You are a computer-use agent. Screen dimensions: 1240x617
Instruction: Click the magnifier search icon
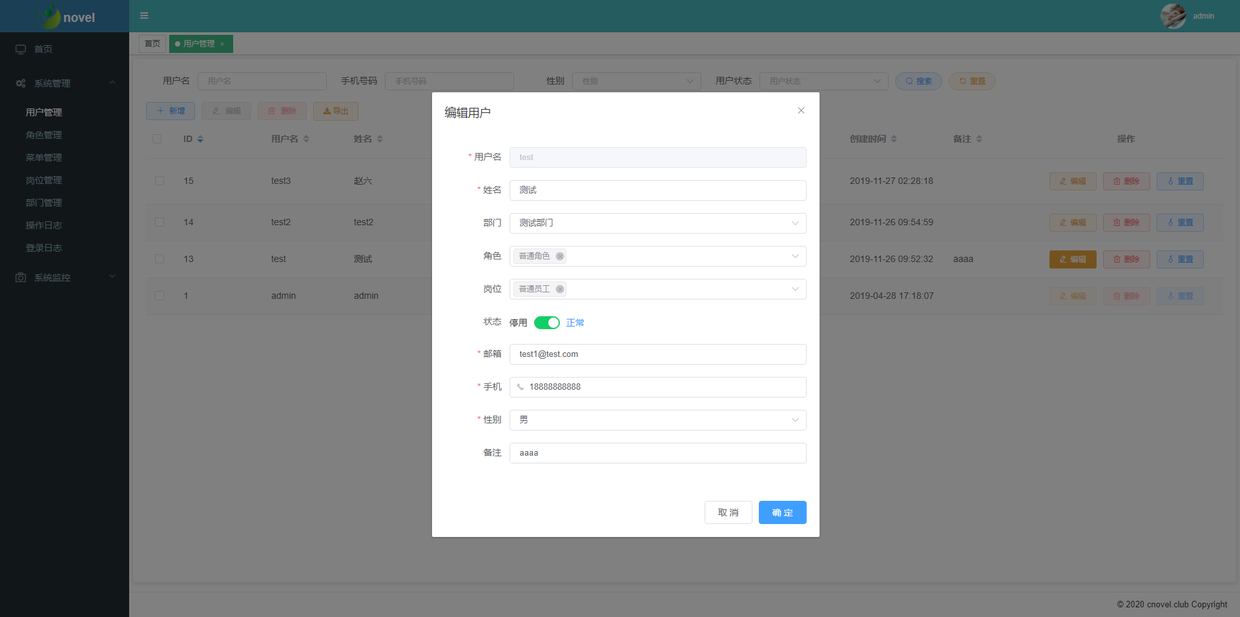click(908, 81)
